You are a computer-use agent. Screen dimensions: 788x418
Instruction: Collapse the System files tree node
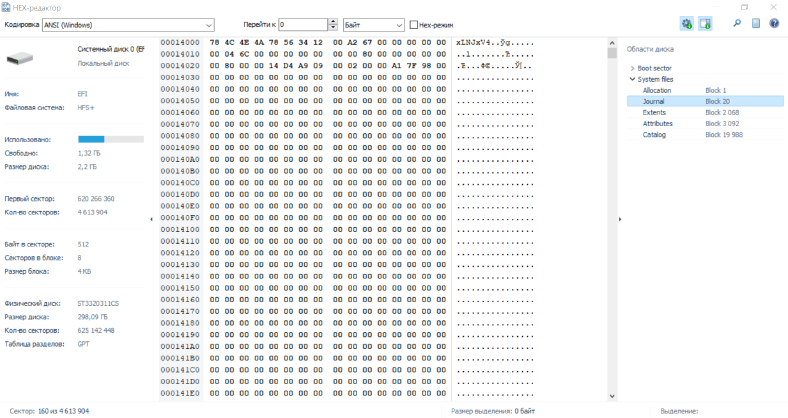click(x=632, y=79)
